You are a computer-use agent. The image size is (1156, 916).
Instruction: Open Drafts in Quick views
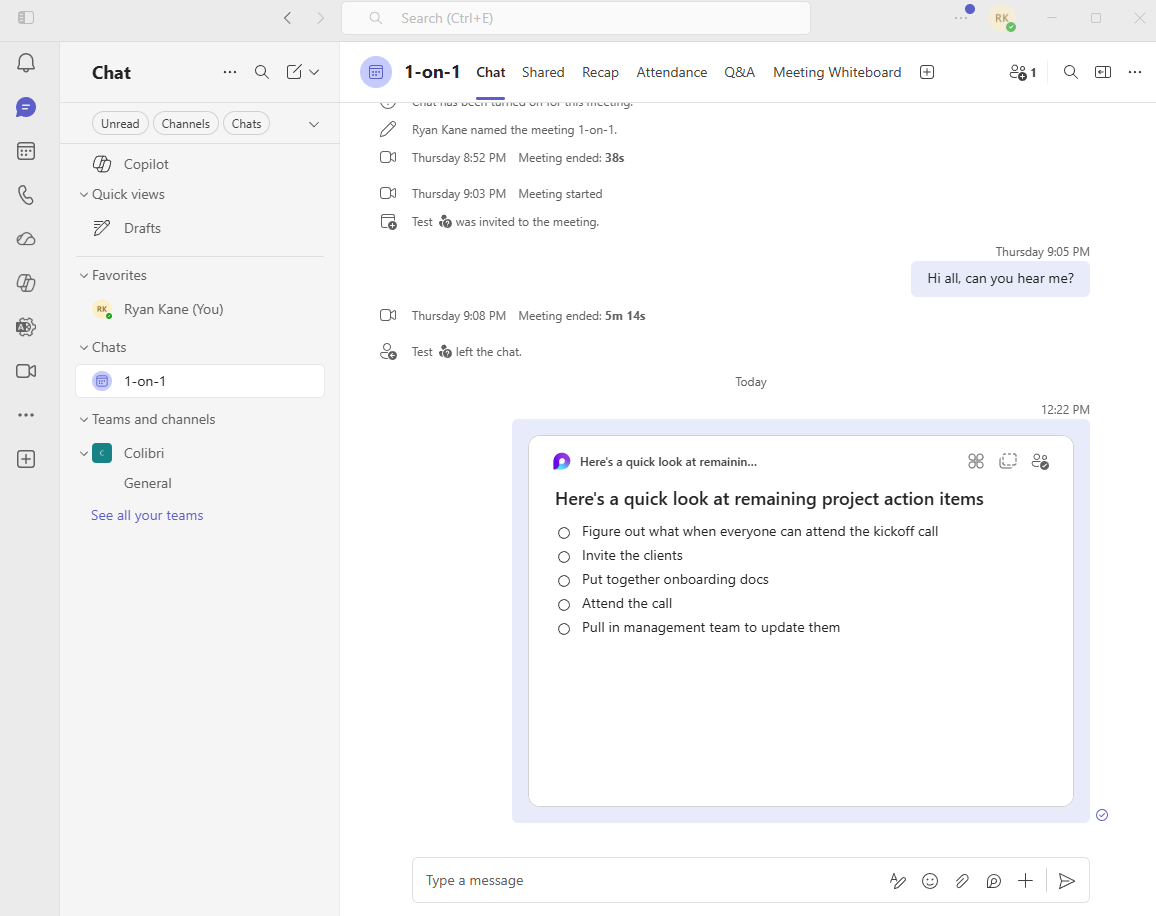pos(200,229)
